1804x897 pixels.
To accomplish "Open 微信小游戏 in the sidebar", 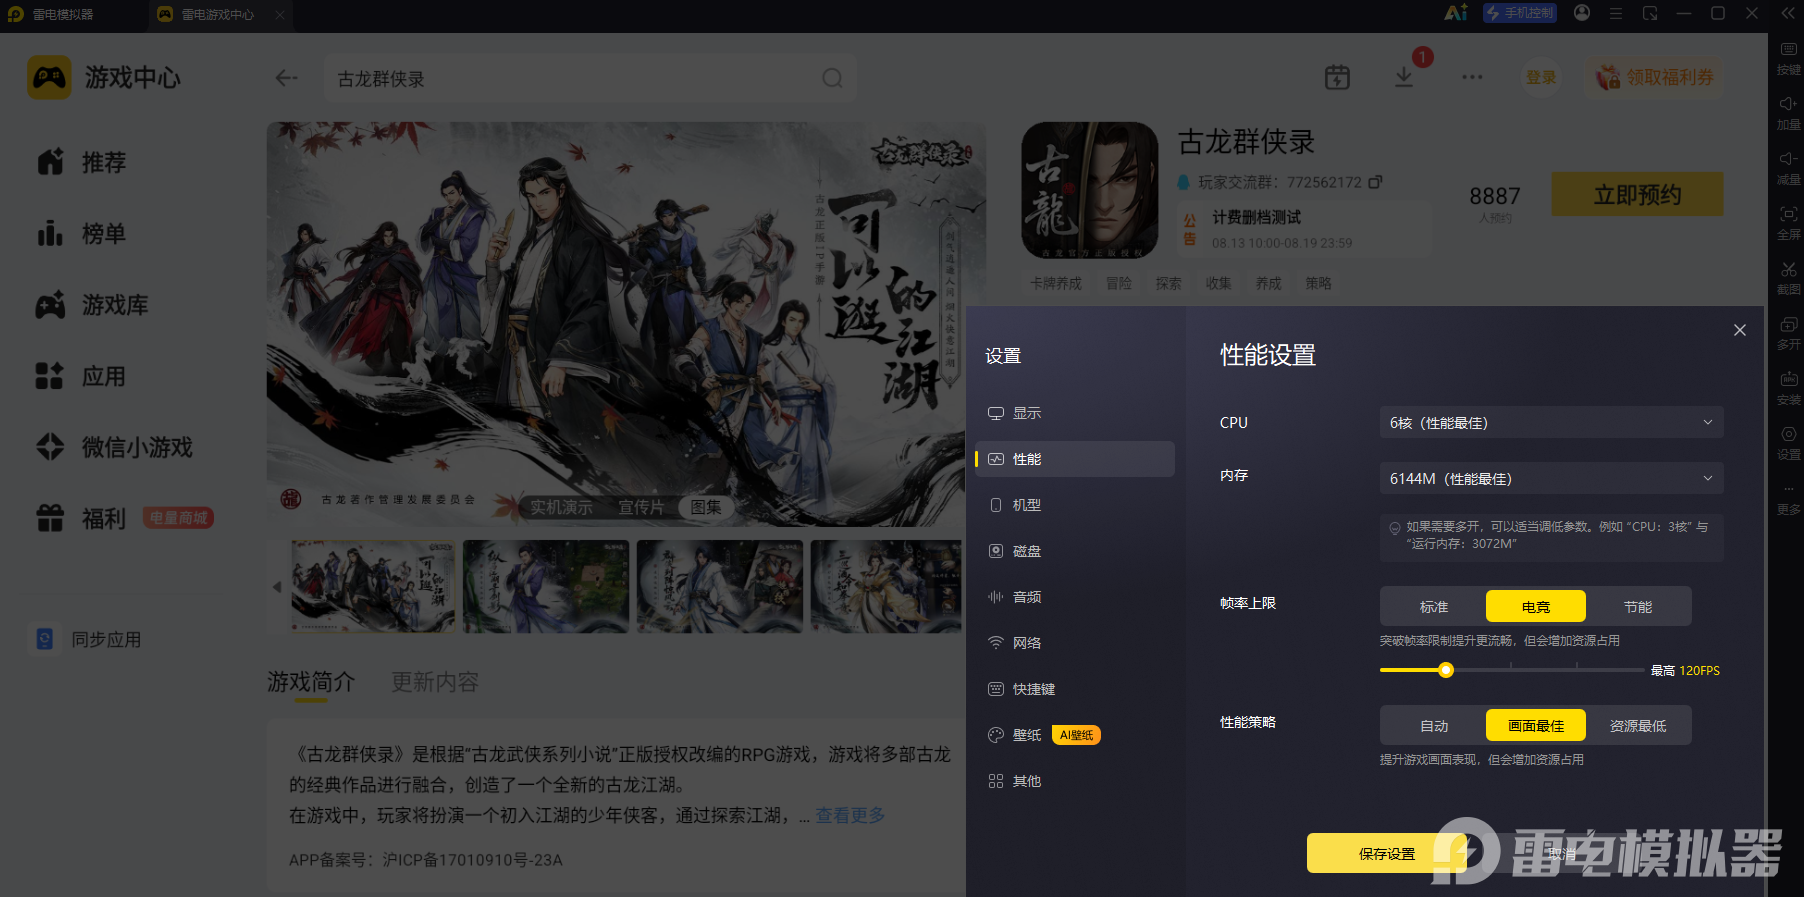I will (x=114, y=447).
